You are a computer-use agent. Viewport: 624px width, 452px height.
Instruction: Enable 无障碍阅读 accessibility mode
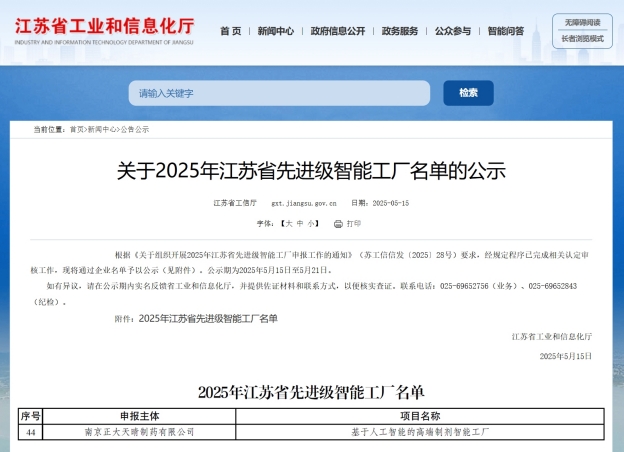pos(582,22)
